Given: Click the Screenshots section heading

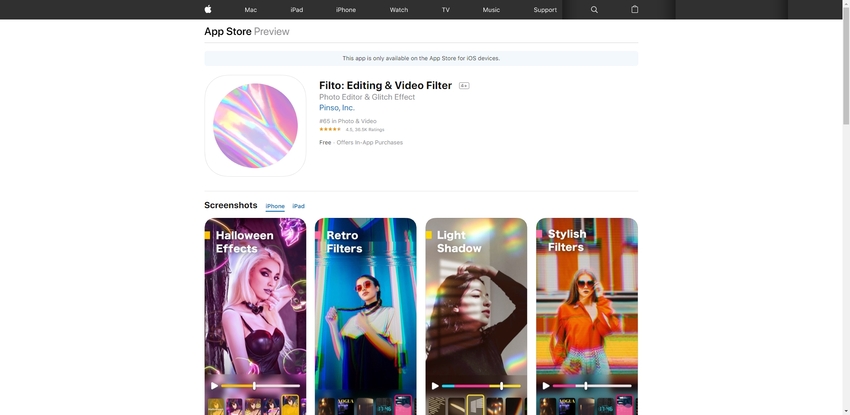Looking at the screenshot, I should pyautogui.click(x=230, y=205).
